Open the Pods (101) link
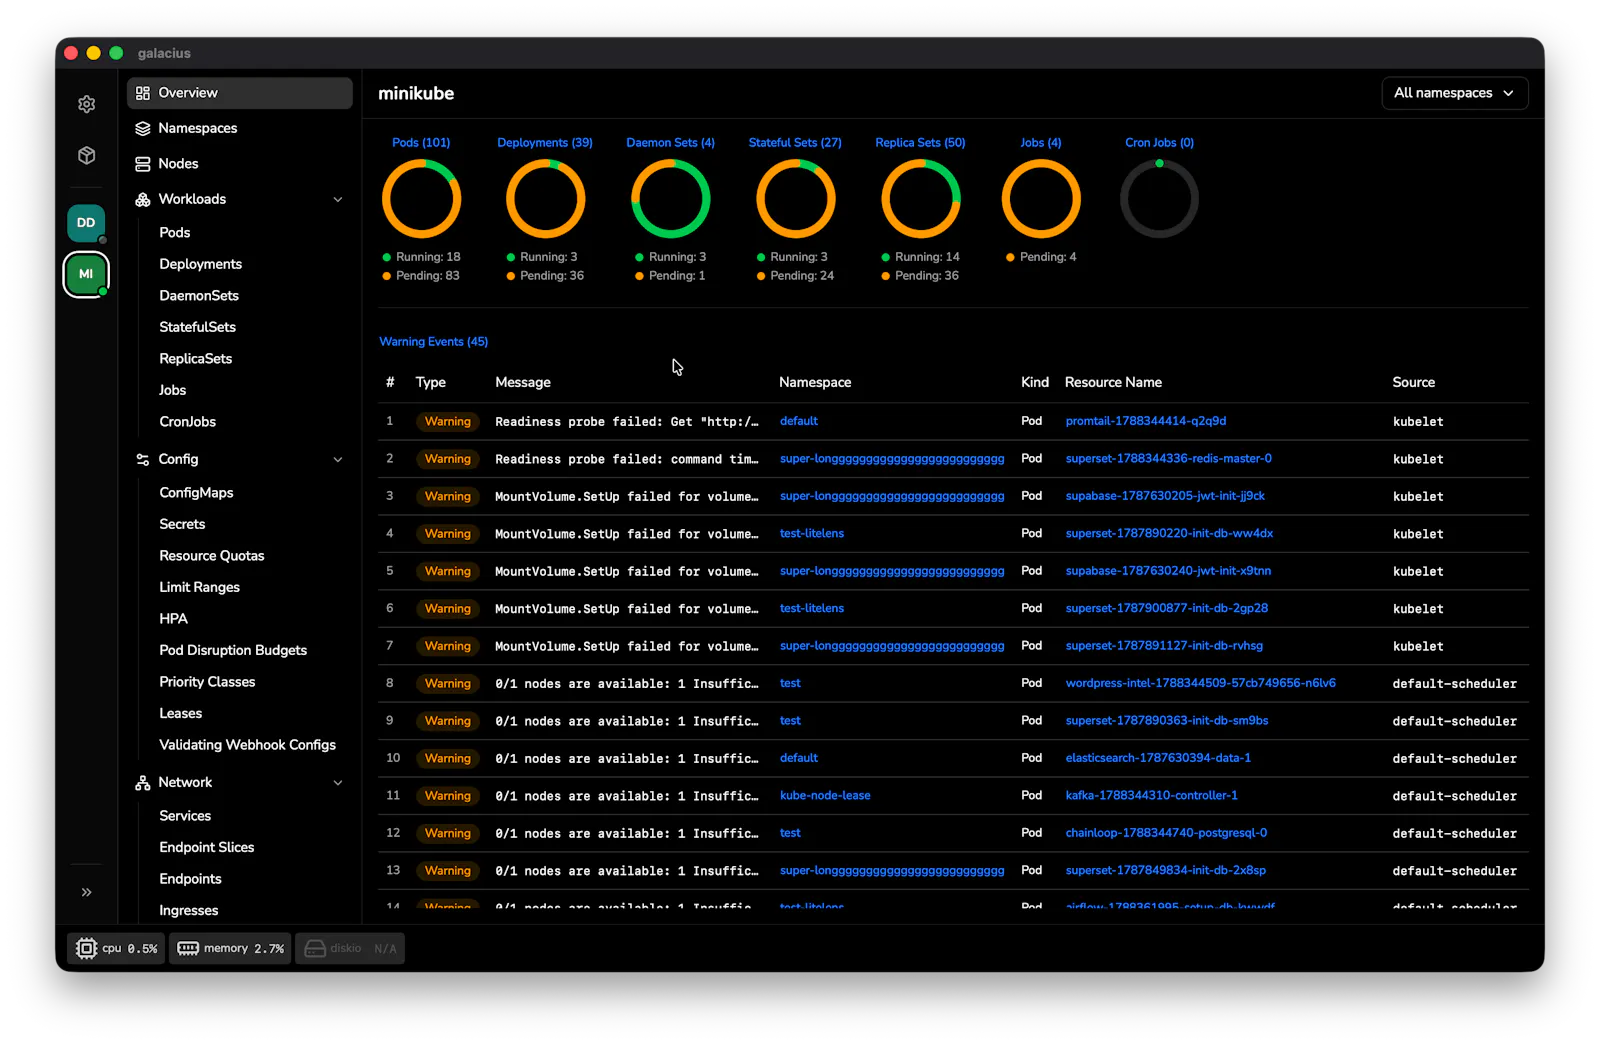The image size is (1600, 1045). point(421,143)
